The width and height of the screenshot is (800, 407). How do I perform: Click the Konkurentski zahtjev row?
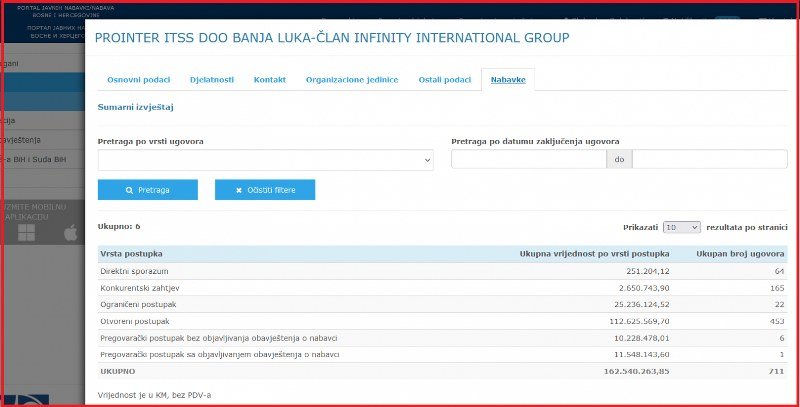pos(442,288)
